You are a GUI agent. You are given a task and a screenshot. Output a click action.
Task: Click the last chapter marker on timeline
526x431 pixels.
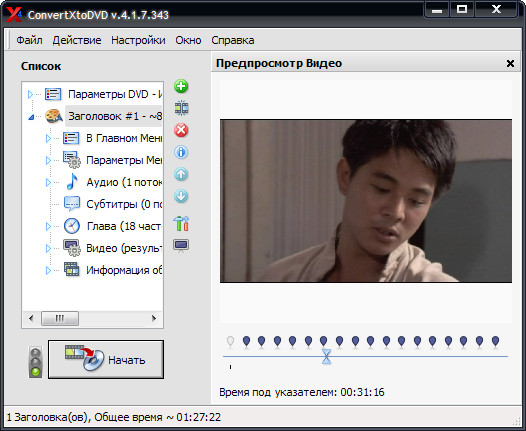tap(495, 342)
